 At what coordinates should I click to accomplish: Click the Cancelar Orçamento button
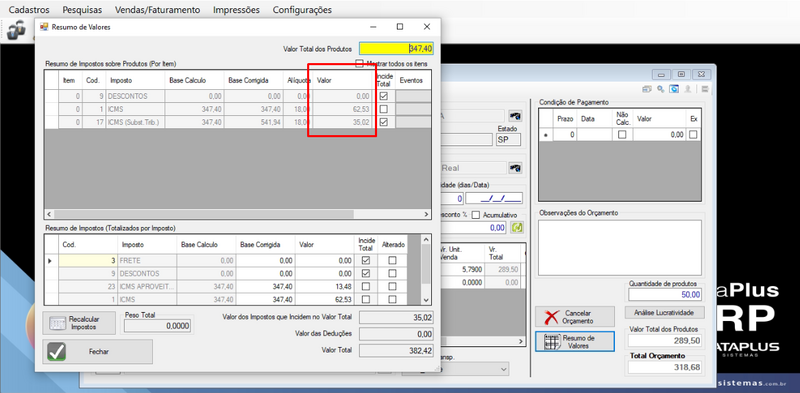coord(575,317)
